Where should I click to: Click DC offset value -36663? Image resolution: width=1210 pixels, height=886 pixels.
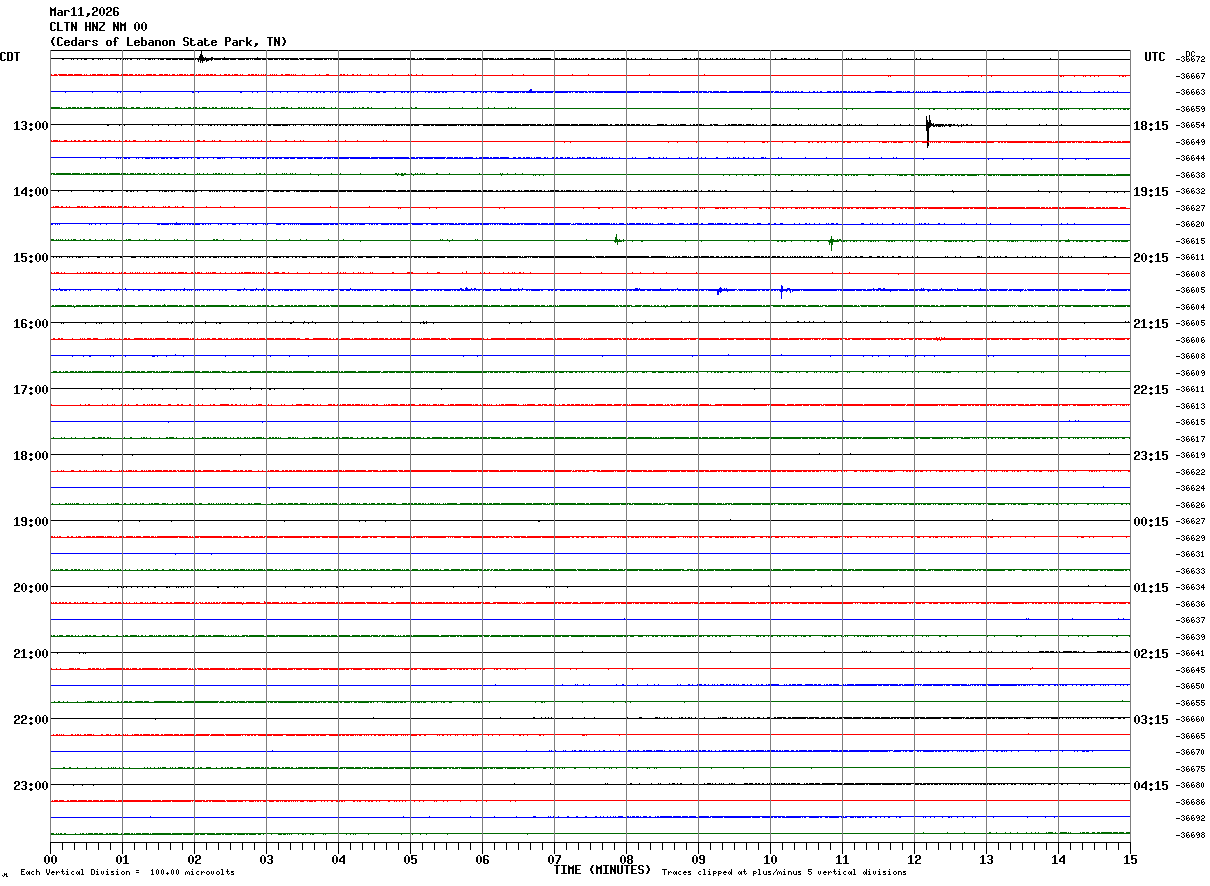click(1191, 92)
